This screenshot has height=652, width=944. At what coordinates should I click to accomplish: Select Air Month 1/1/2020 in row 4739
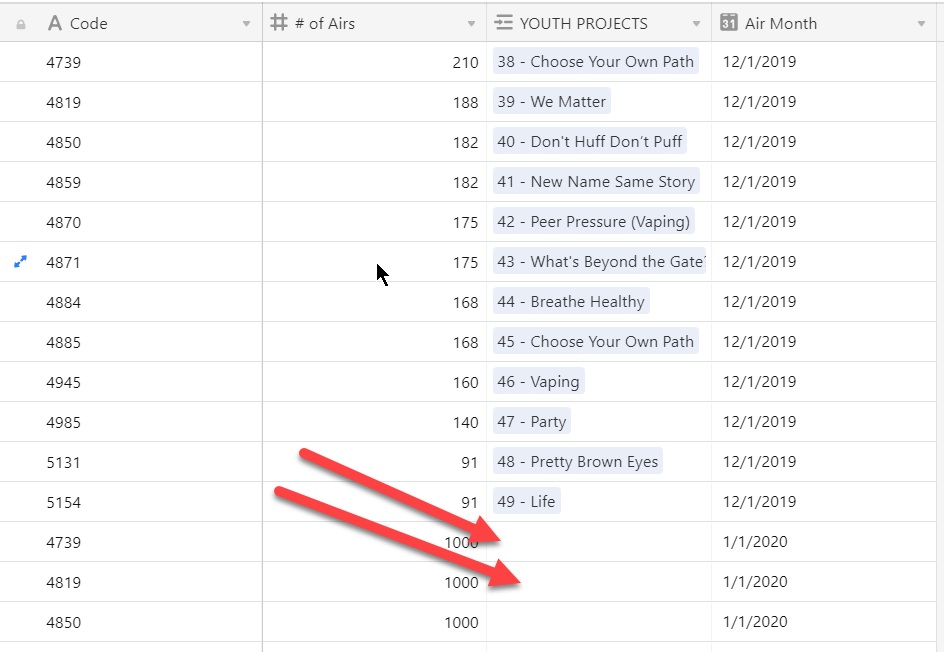point(824,542)
